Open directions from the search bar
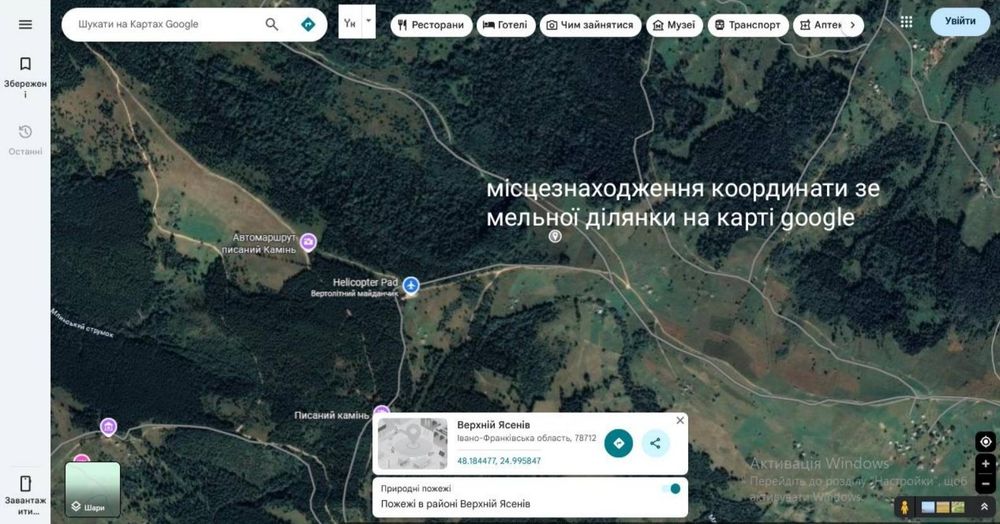This screenshot has width=1000, height=524. [x=308, y=24]
